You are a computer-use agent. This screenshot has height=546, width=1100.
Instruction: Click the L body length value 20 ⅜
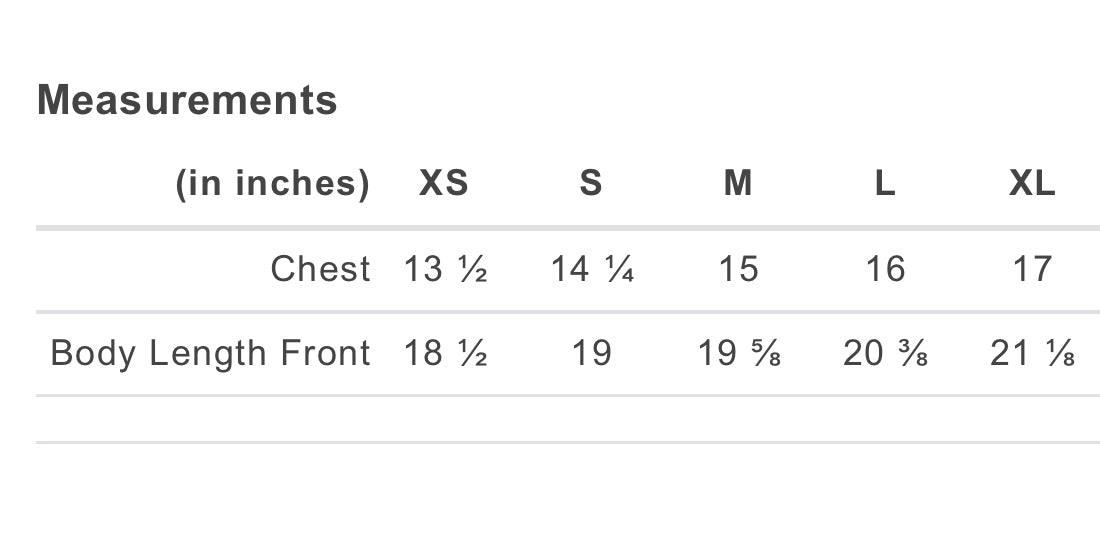point(885,353)
